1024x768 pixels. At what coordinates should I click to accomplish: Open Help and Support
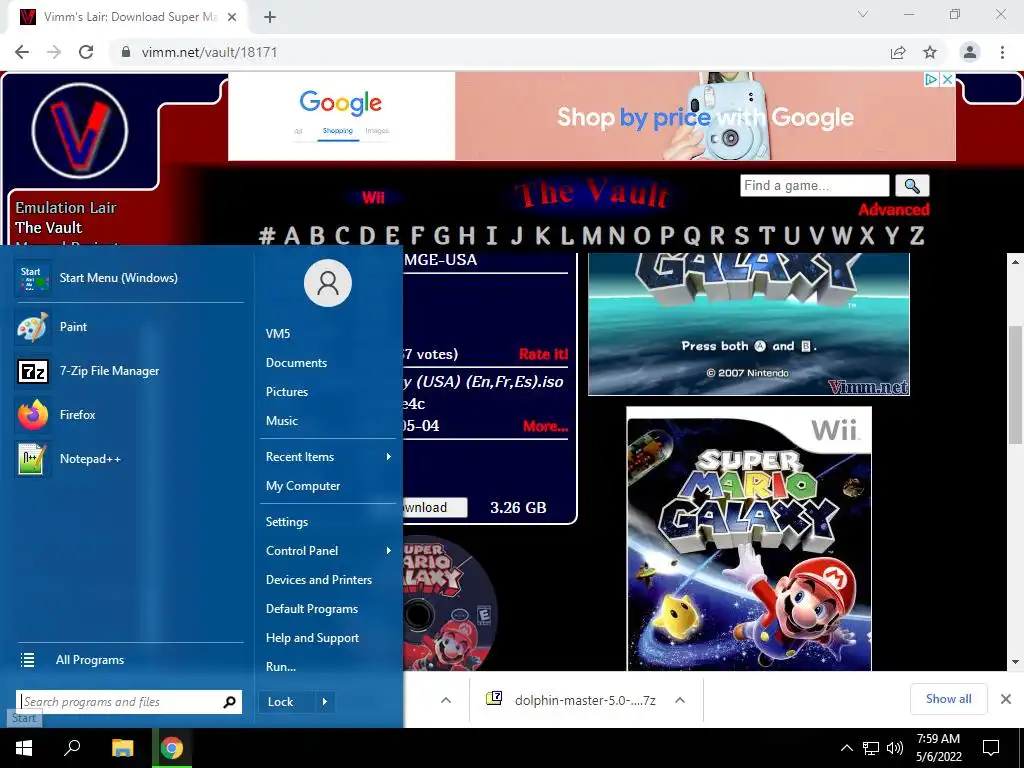point(312,638)
